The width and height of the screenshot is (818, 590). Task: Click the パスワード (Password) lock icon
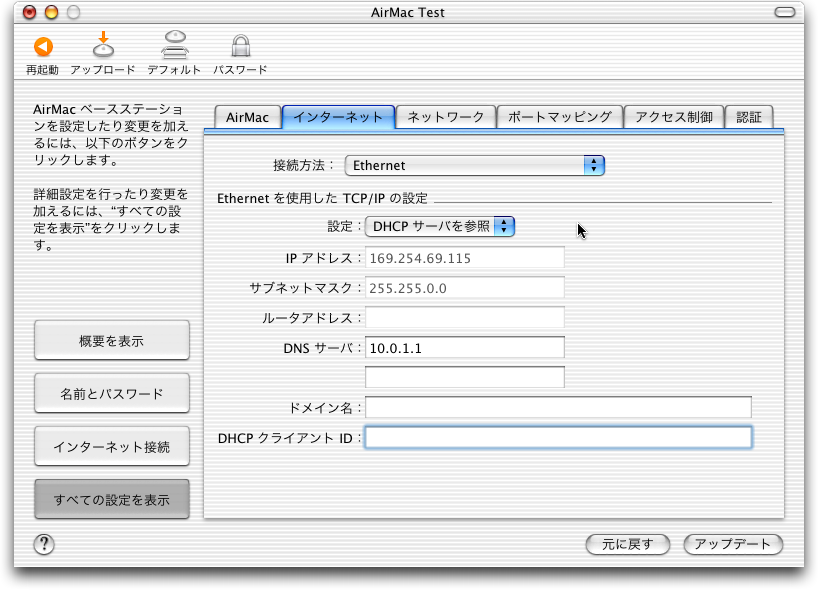pos(240,47)
